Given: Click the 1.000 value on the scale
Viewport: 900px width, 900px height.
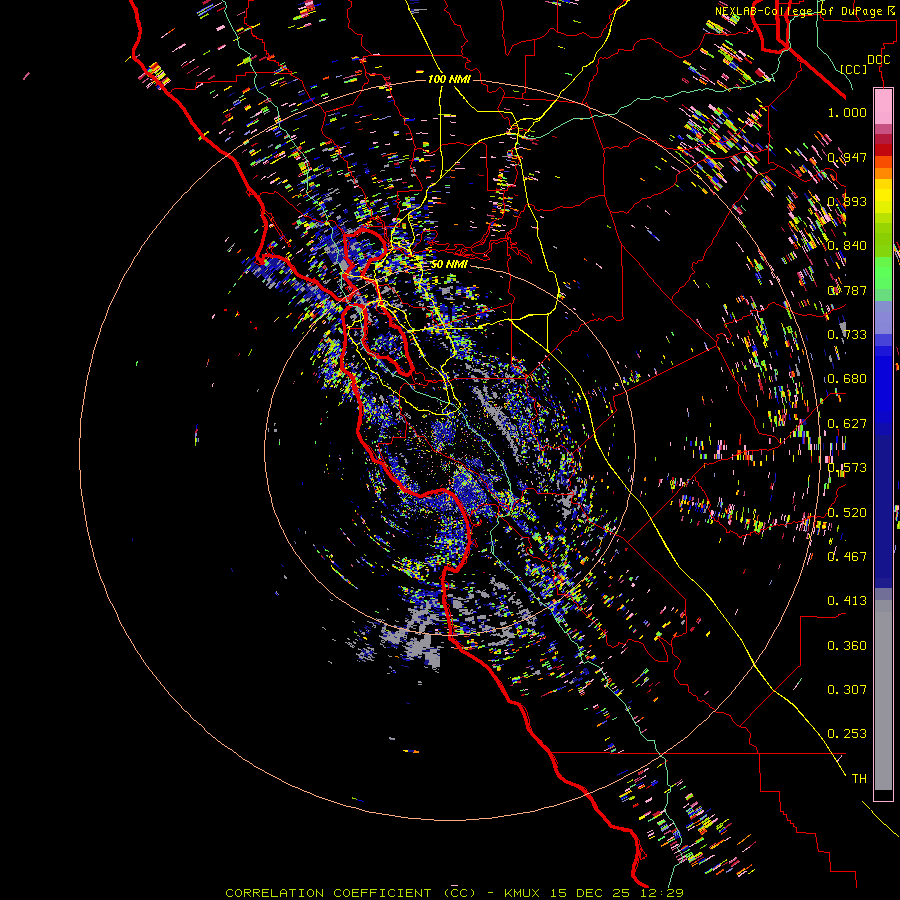Looking at the screenshot, I should click(x=847, y=112).
